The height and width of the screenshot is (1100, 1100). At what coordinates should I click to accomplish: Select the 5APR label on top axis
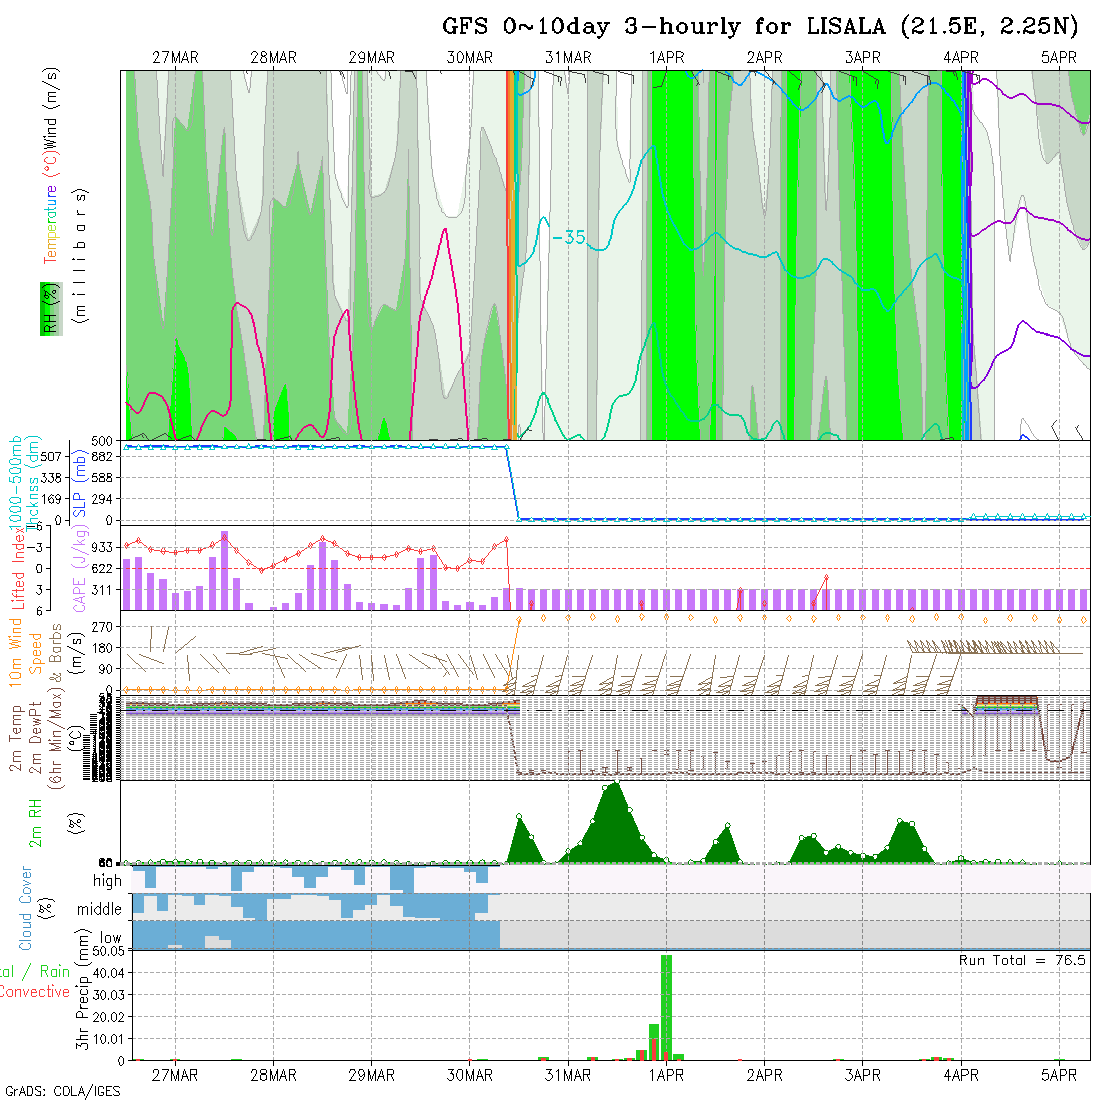(x=1058, y=58)
